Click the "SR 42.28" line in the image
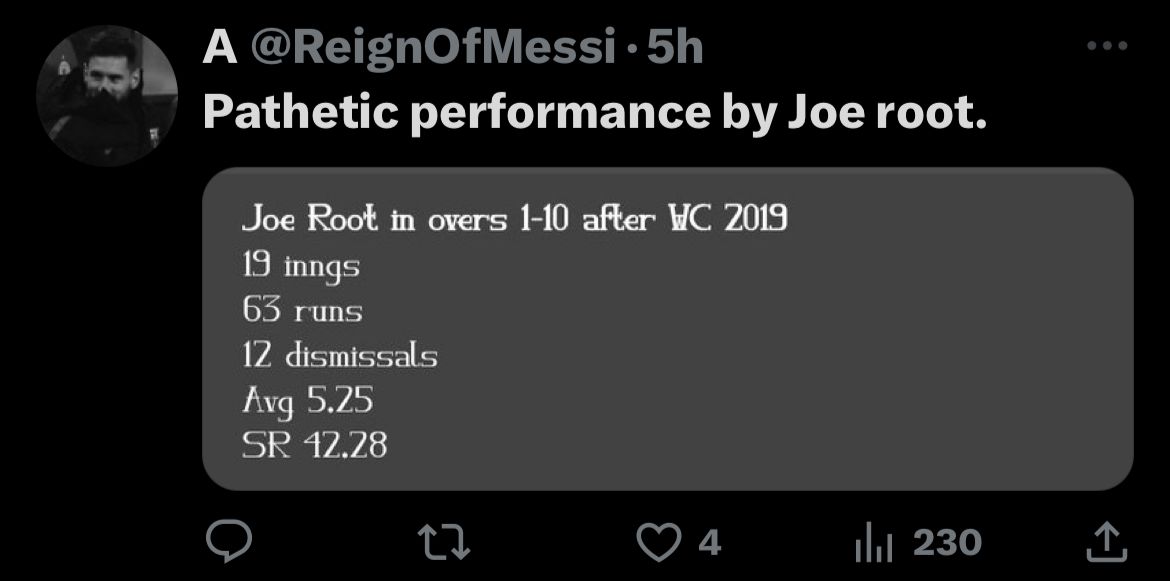The image size is (1170, 581). (x=314, y=445)
